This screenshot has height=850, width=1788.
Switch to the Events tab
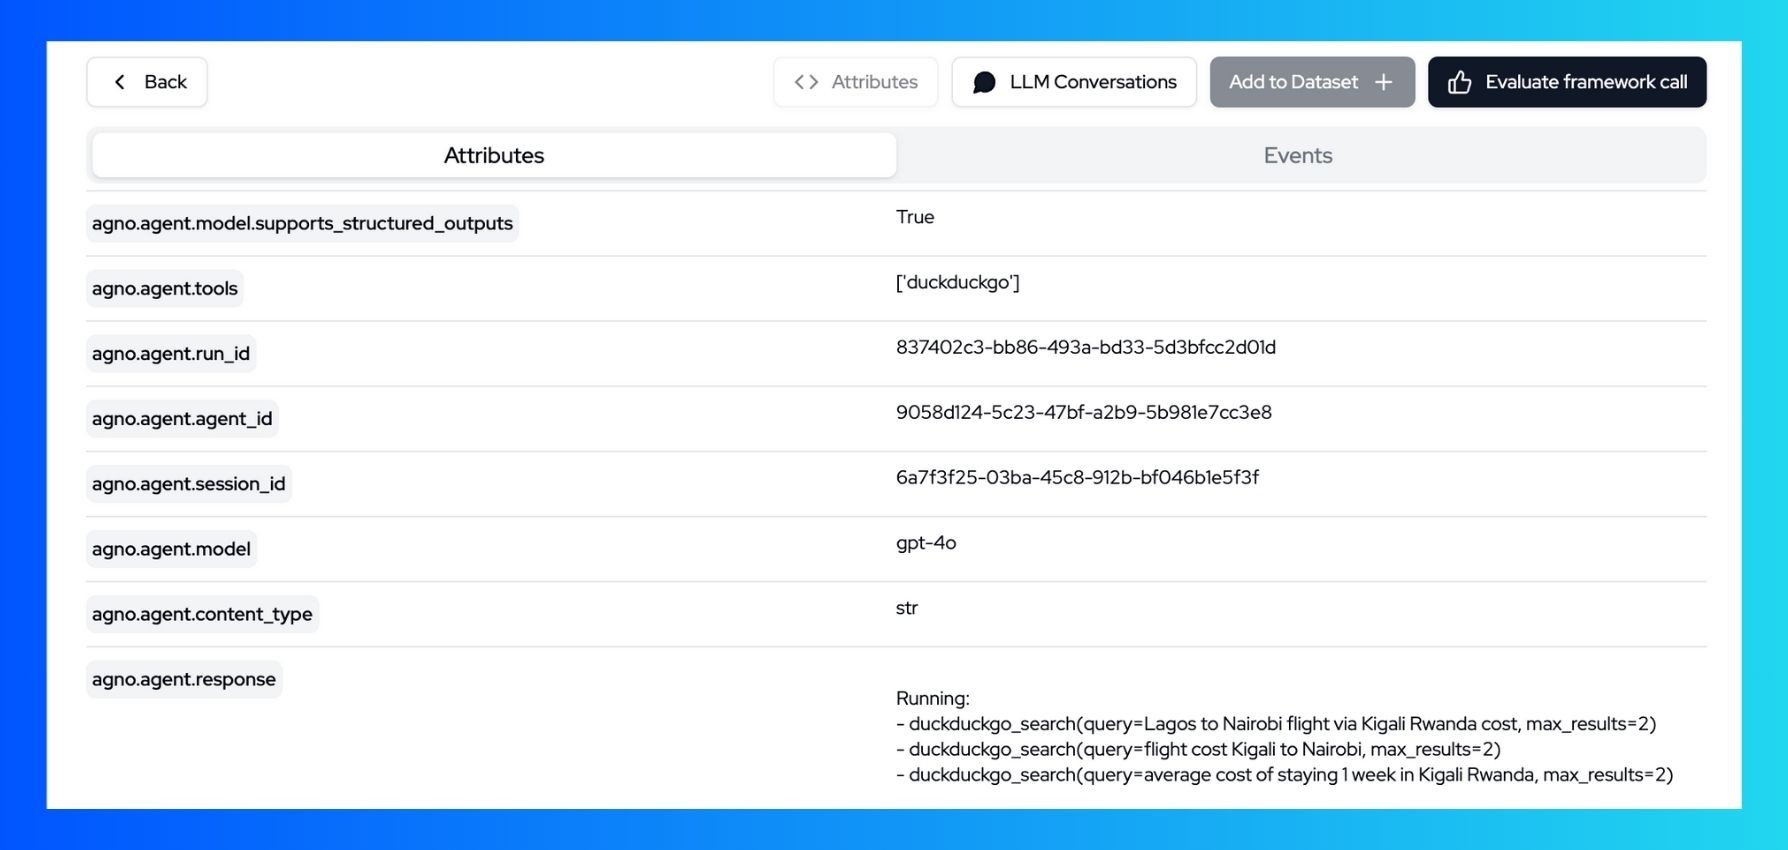point(1298,155)
